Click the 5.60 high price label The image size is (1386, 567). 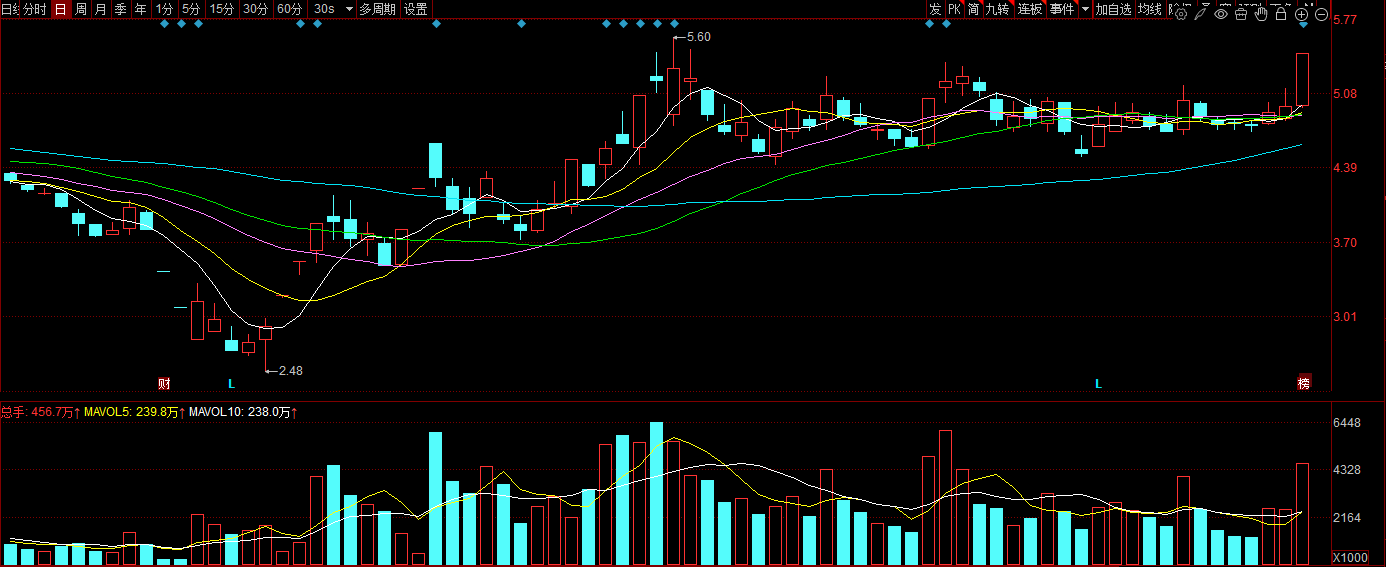(x=699, y=37)
